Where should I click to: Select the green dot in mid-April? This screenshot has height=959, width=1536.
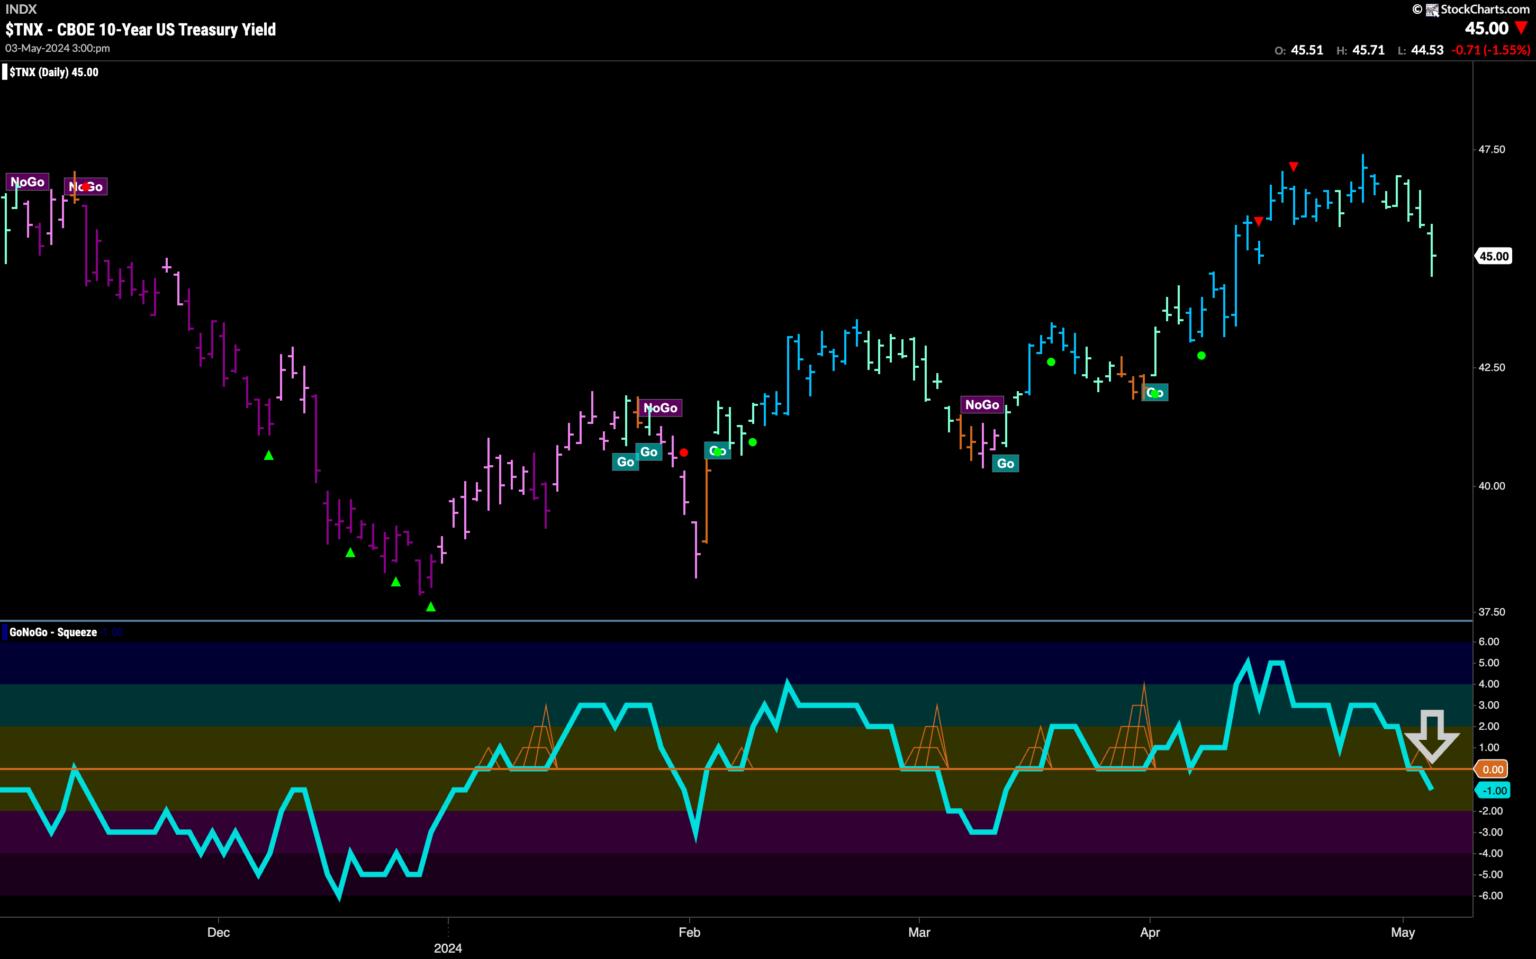(x=1201, y=355)
